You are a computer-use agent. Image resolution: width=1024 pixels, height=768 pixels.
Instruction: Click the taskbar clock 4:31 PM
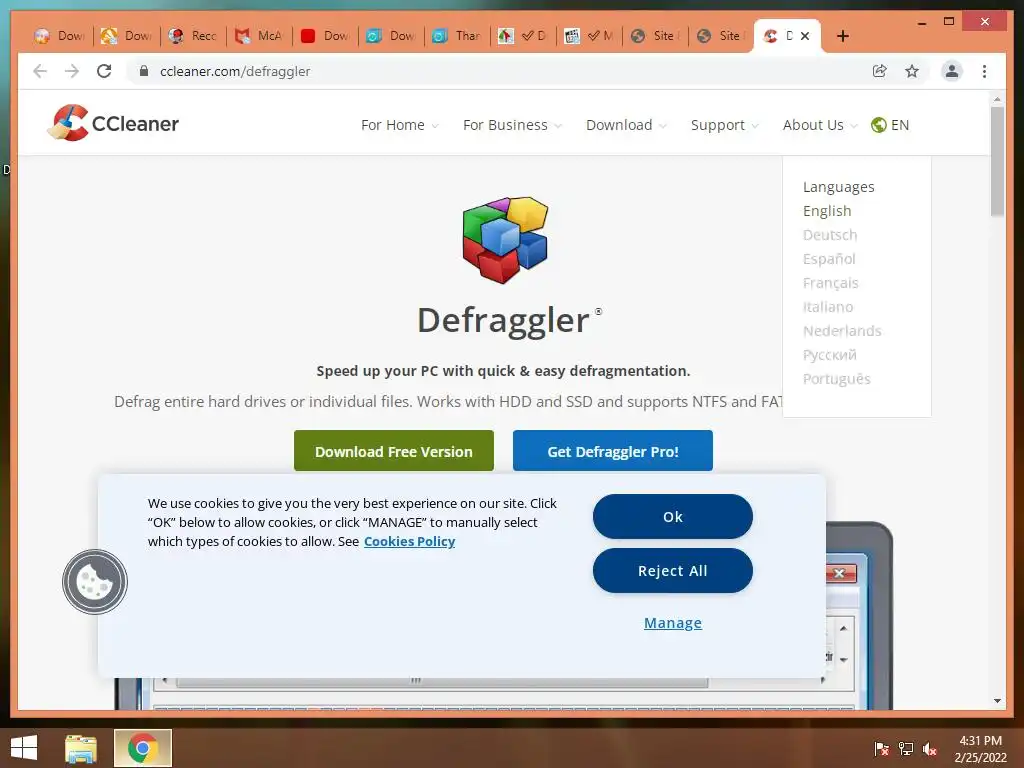coord(980,741)
